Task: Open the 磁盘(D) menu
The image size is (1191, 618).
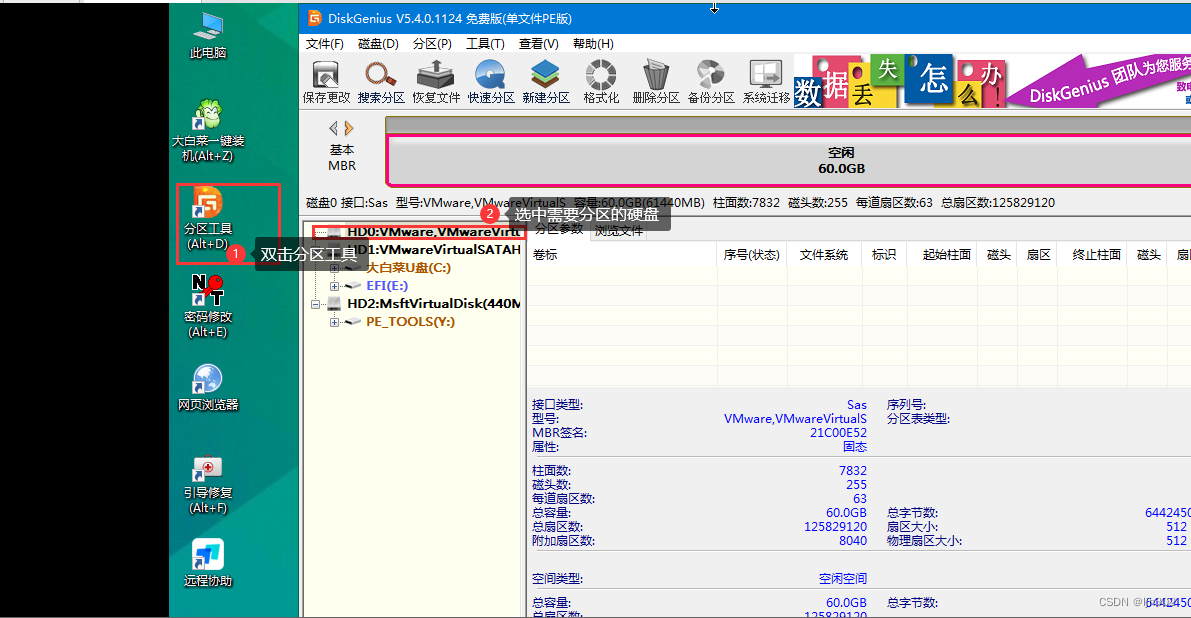Action: (x=377, y=43)
